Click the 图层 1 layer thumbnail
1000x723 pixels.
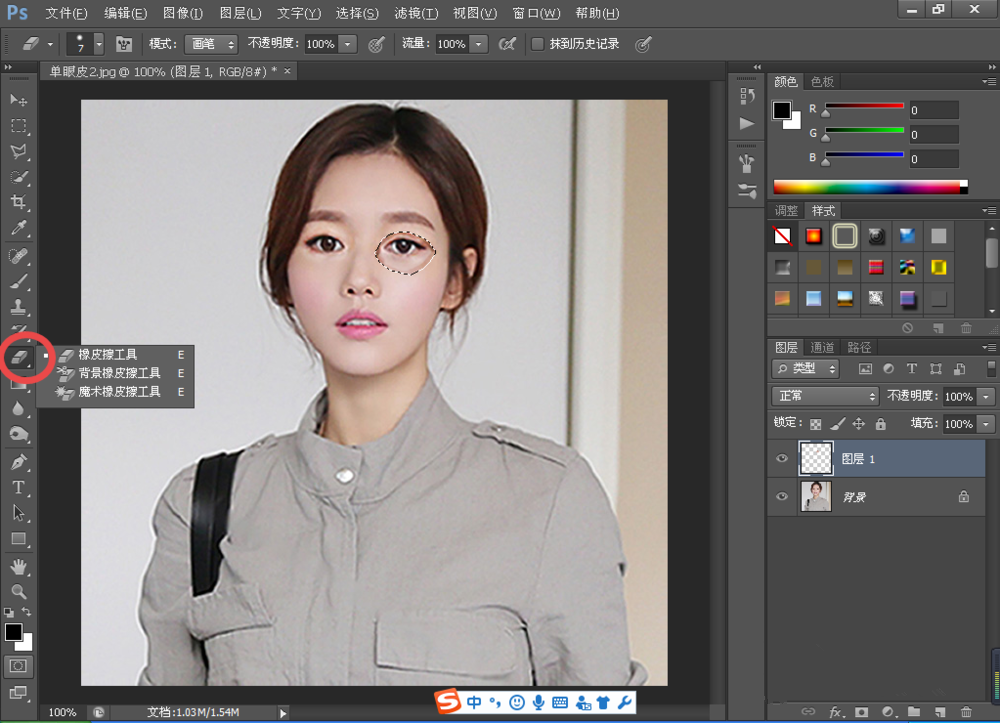pyautogui.click(x=816, y=459)
